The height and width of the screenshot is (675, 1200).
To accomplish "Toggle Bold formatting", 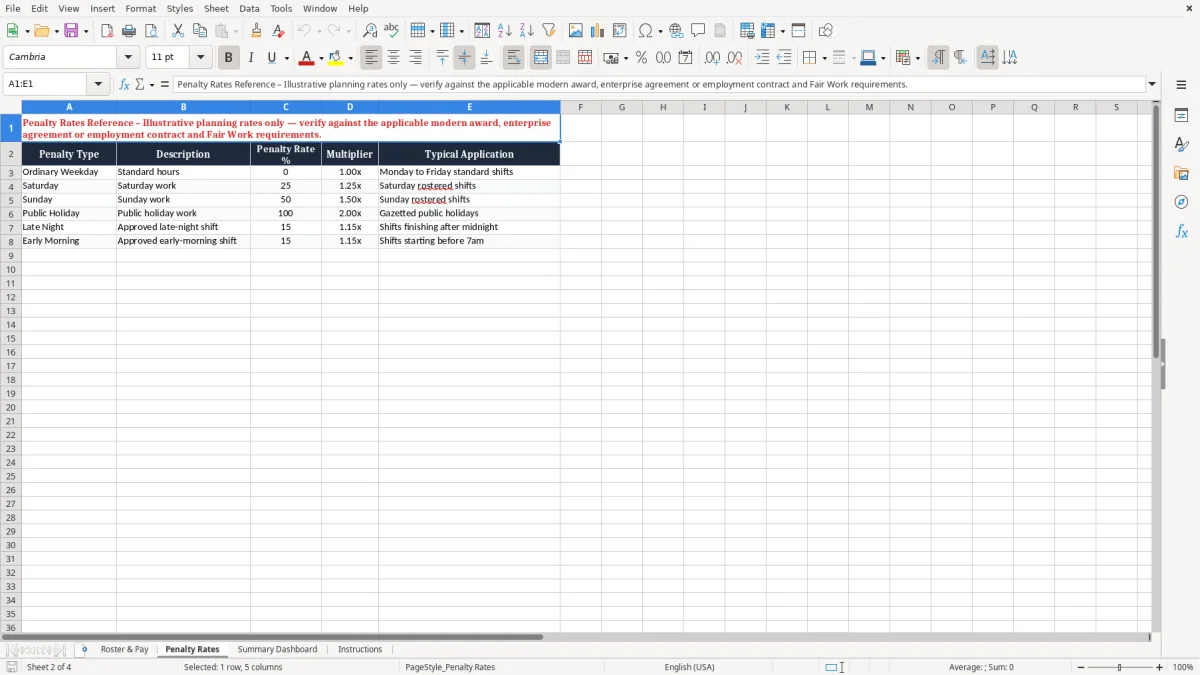I will [x=228, y=58].
